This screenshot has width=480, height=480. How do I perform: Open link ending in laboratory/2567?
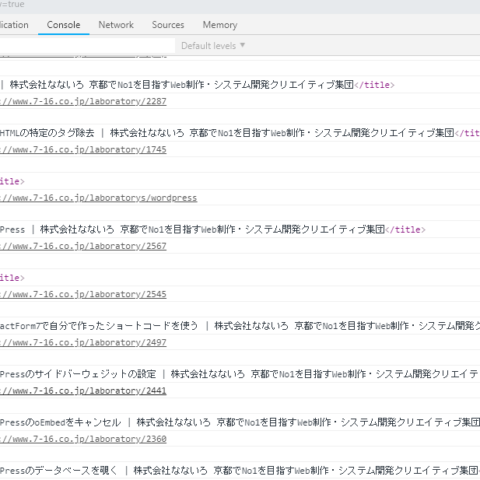(83, 246)
